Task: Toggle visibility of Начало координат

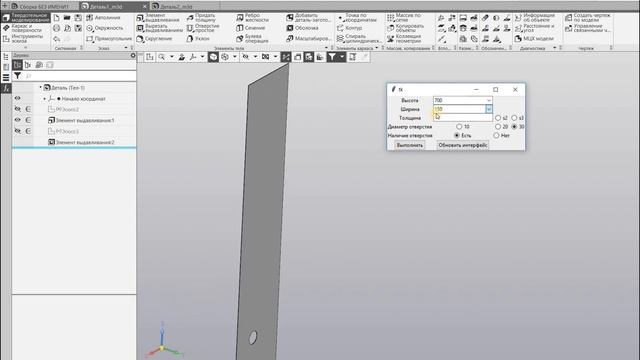Action: pos(17,98)
